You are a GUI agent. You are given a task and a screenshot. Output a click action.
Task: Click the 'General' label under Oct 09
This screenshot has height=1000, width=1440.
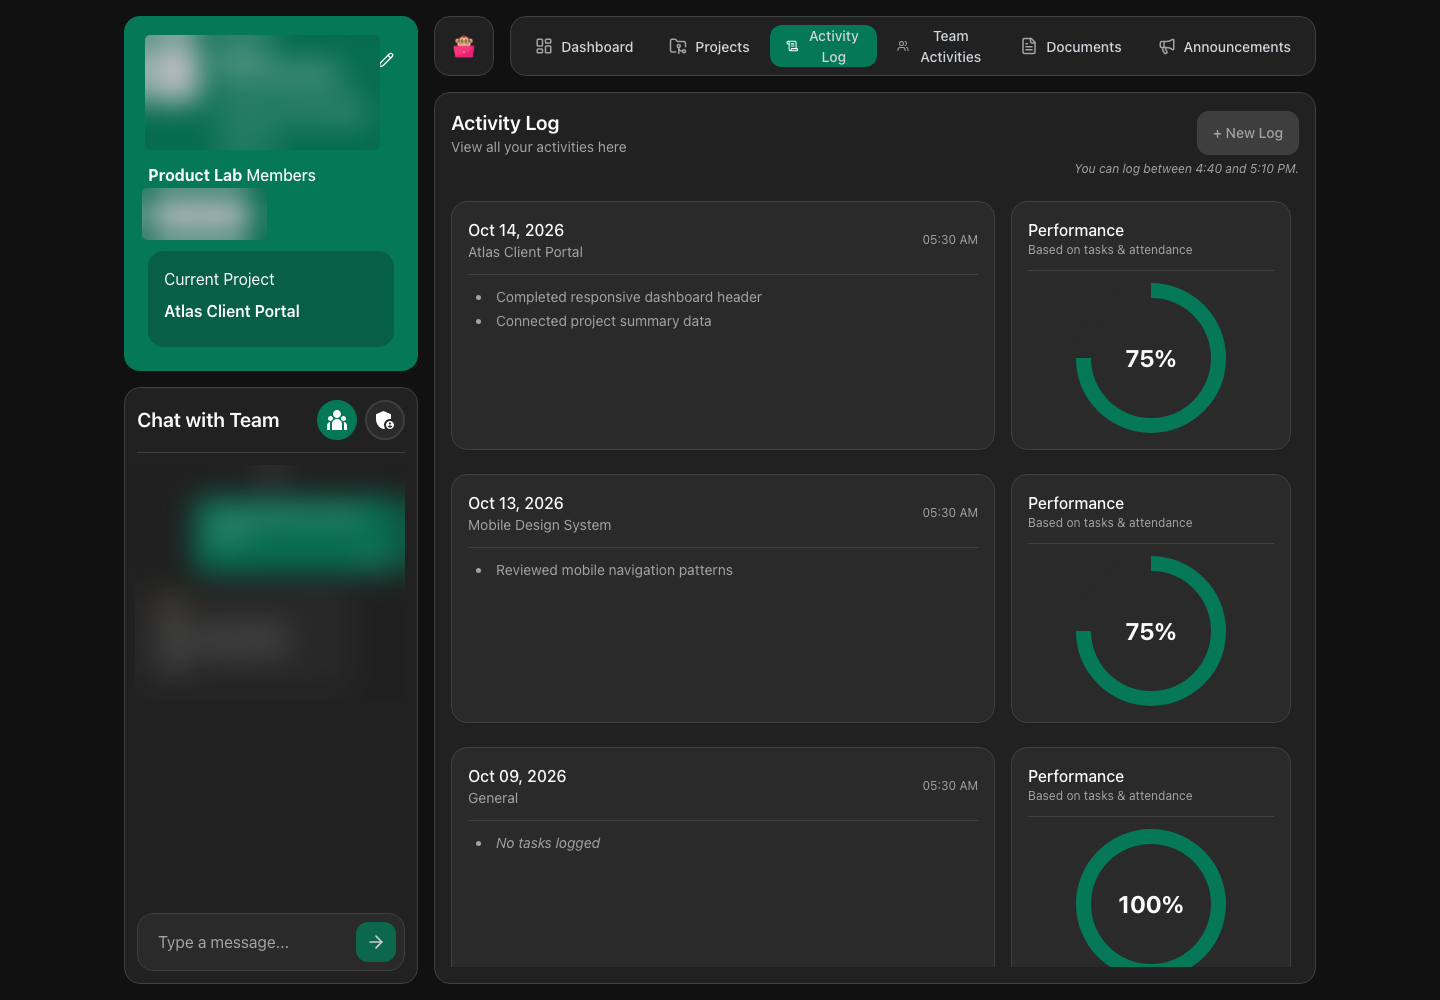[493, 798]
